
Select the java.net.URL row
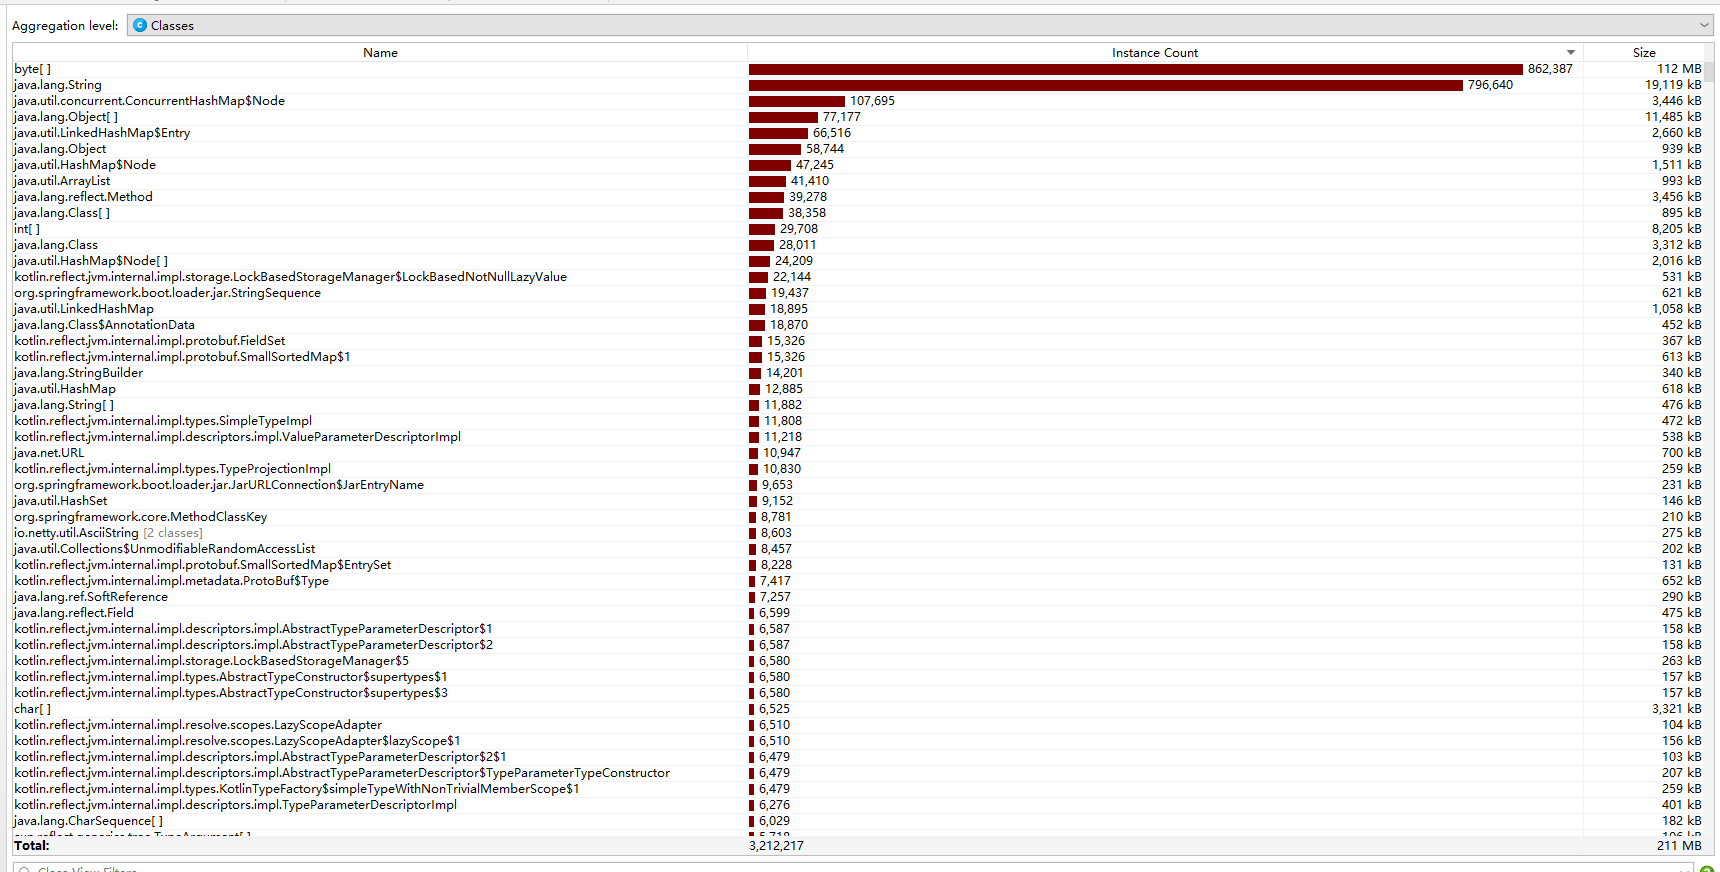tap(858, 453)
